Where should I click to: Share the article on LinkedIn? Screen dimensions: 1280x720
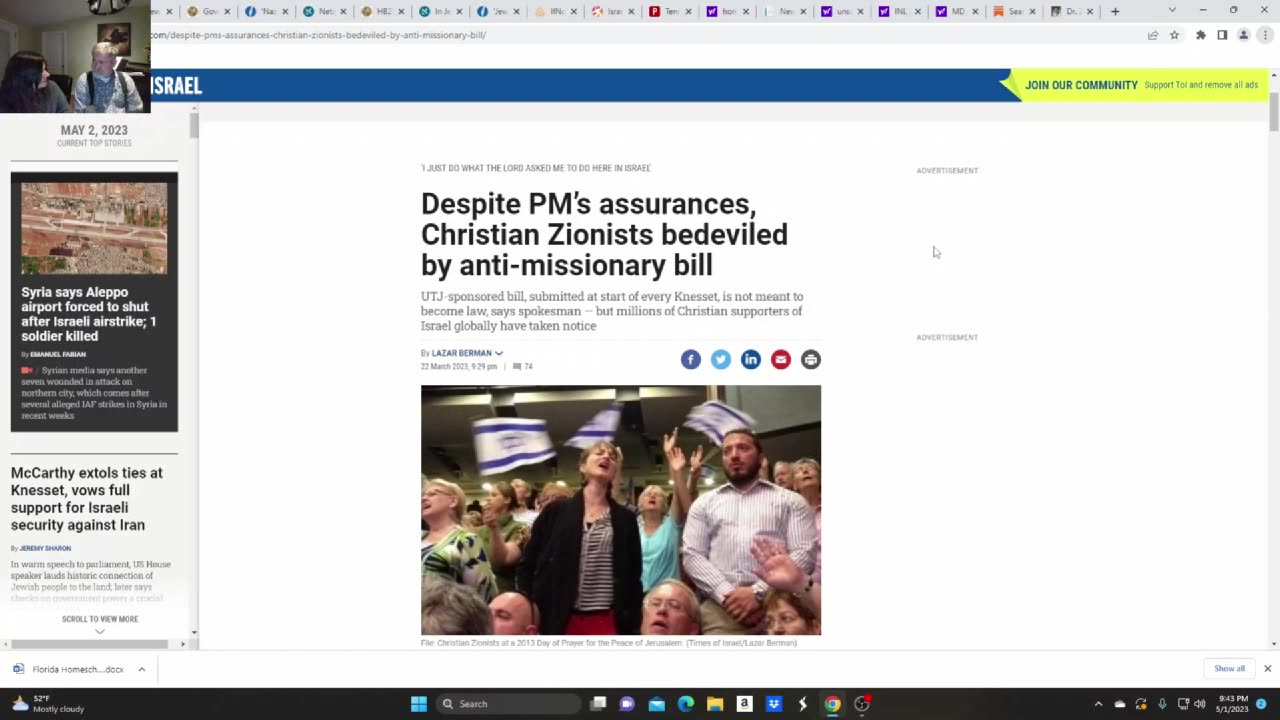click(751, 360)
